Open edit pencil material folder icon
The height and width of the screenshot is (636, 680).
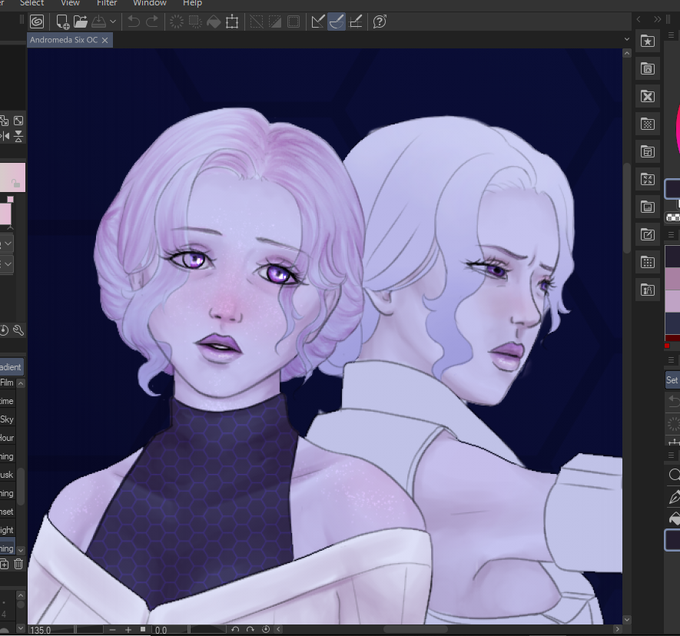(x=647, y=235)
